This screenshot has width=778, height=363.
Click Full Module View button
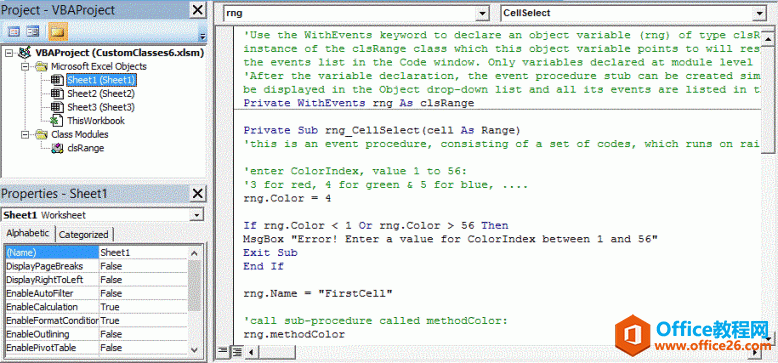[237, 352]
